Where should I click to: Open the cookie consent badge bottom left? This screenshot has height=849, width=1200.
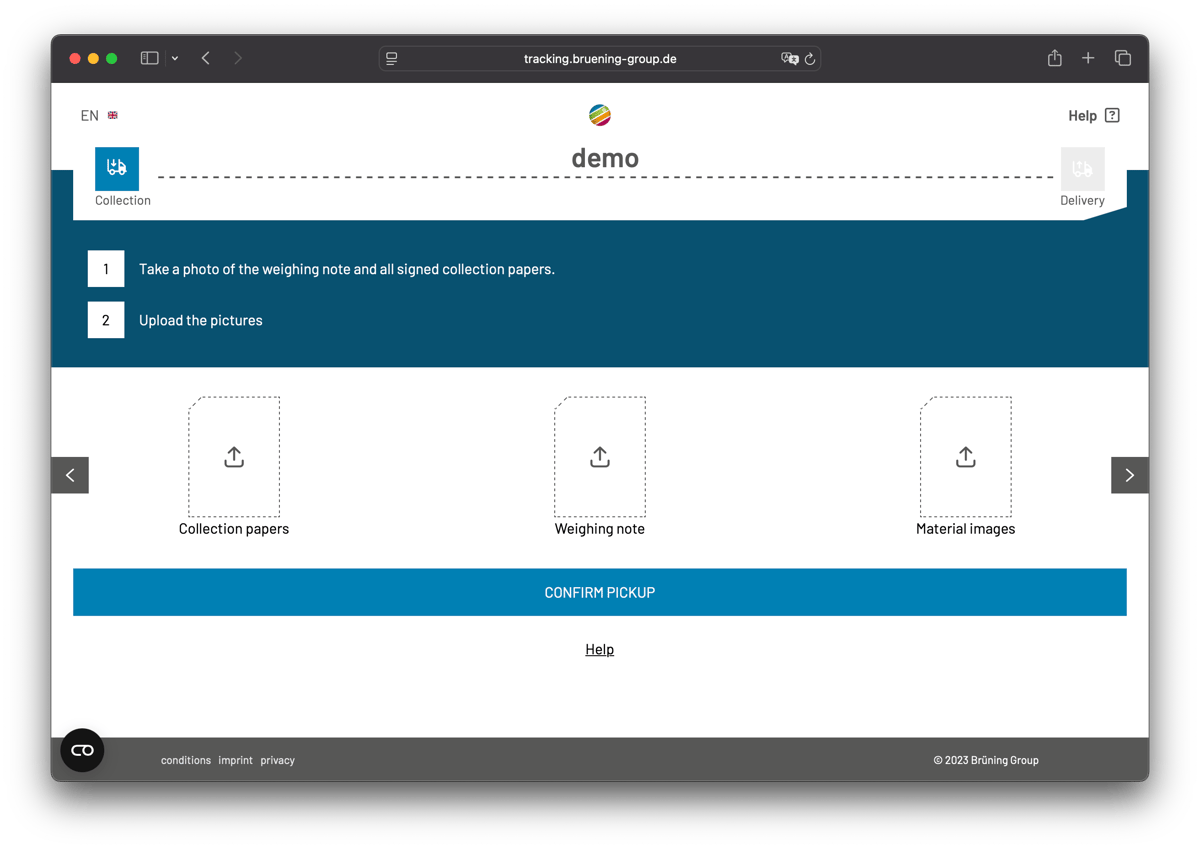[x=82, y=749]
